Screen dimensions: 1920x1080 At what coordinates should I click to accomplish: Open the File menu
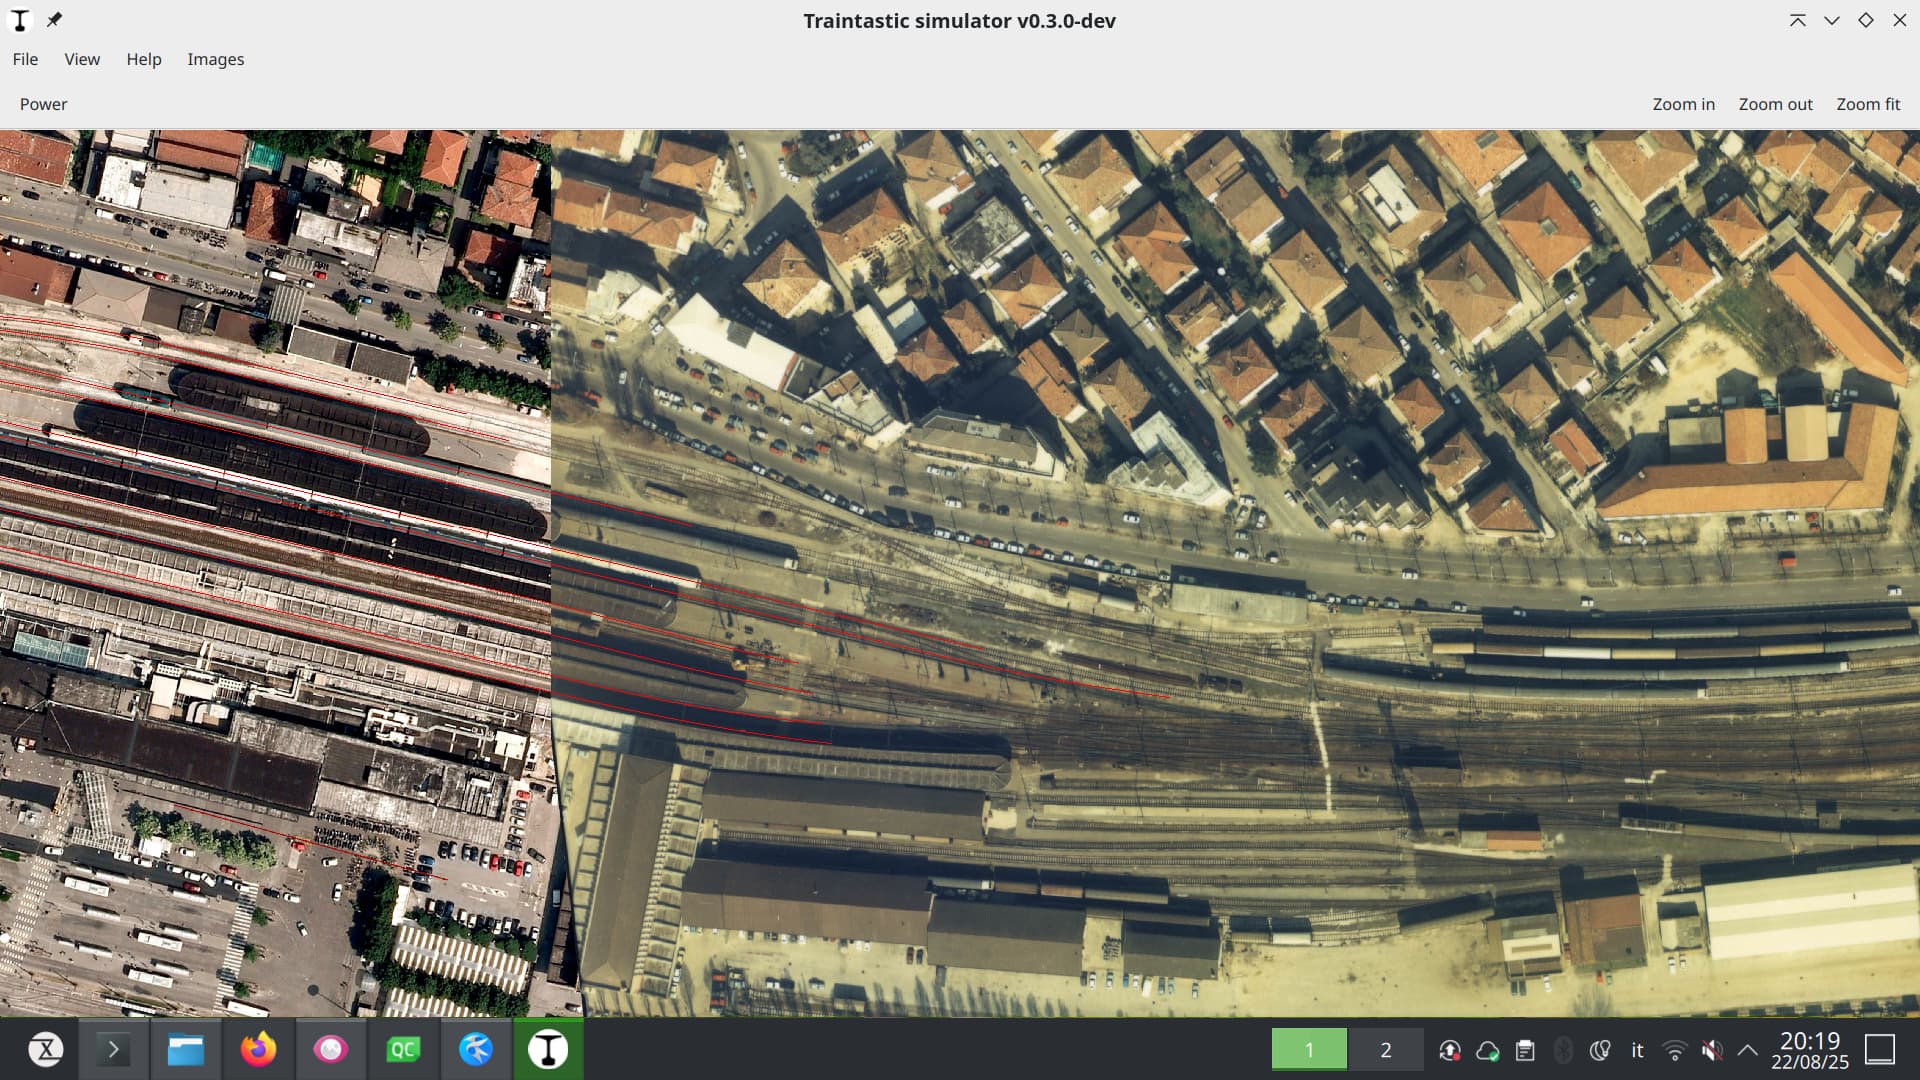25,59
